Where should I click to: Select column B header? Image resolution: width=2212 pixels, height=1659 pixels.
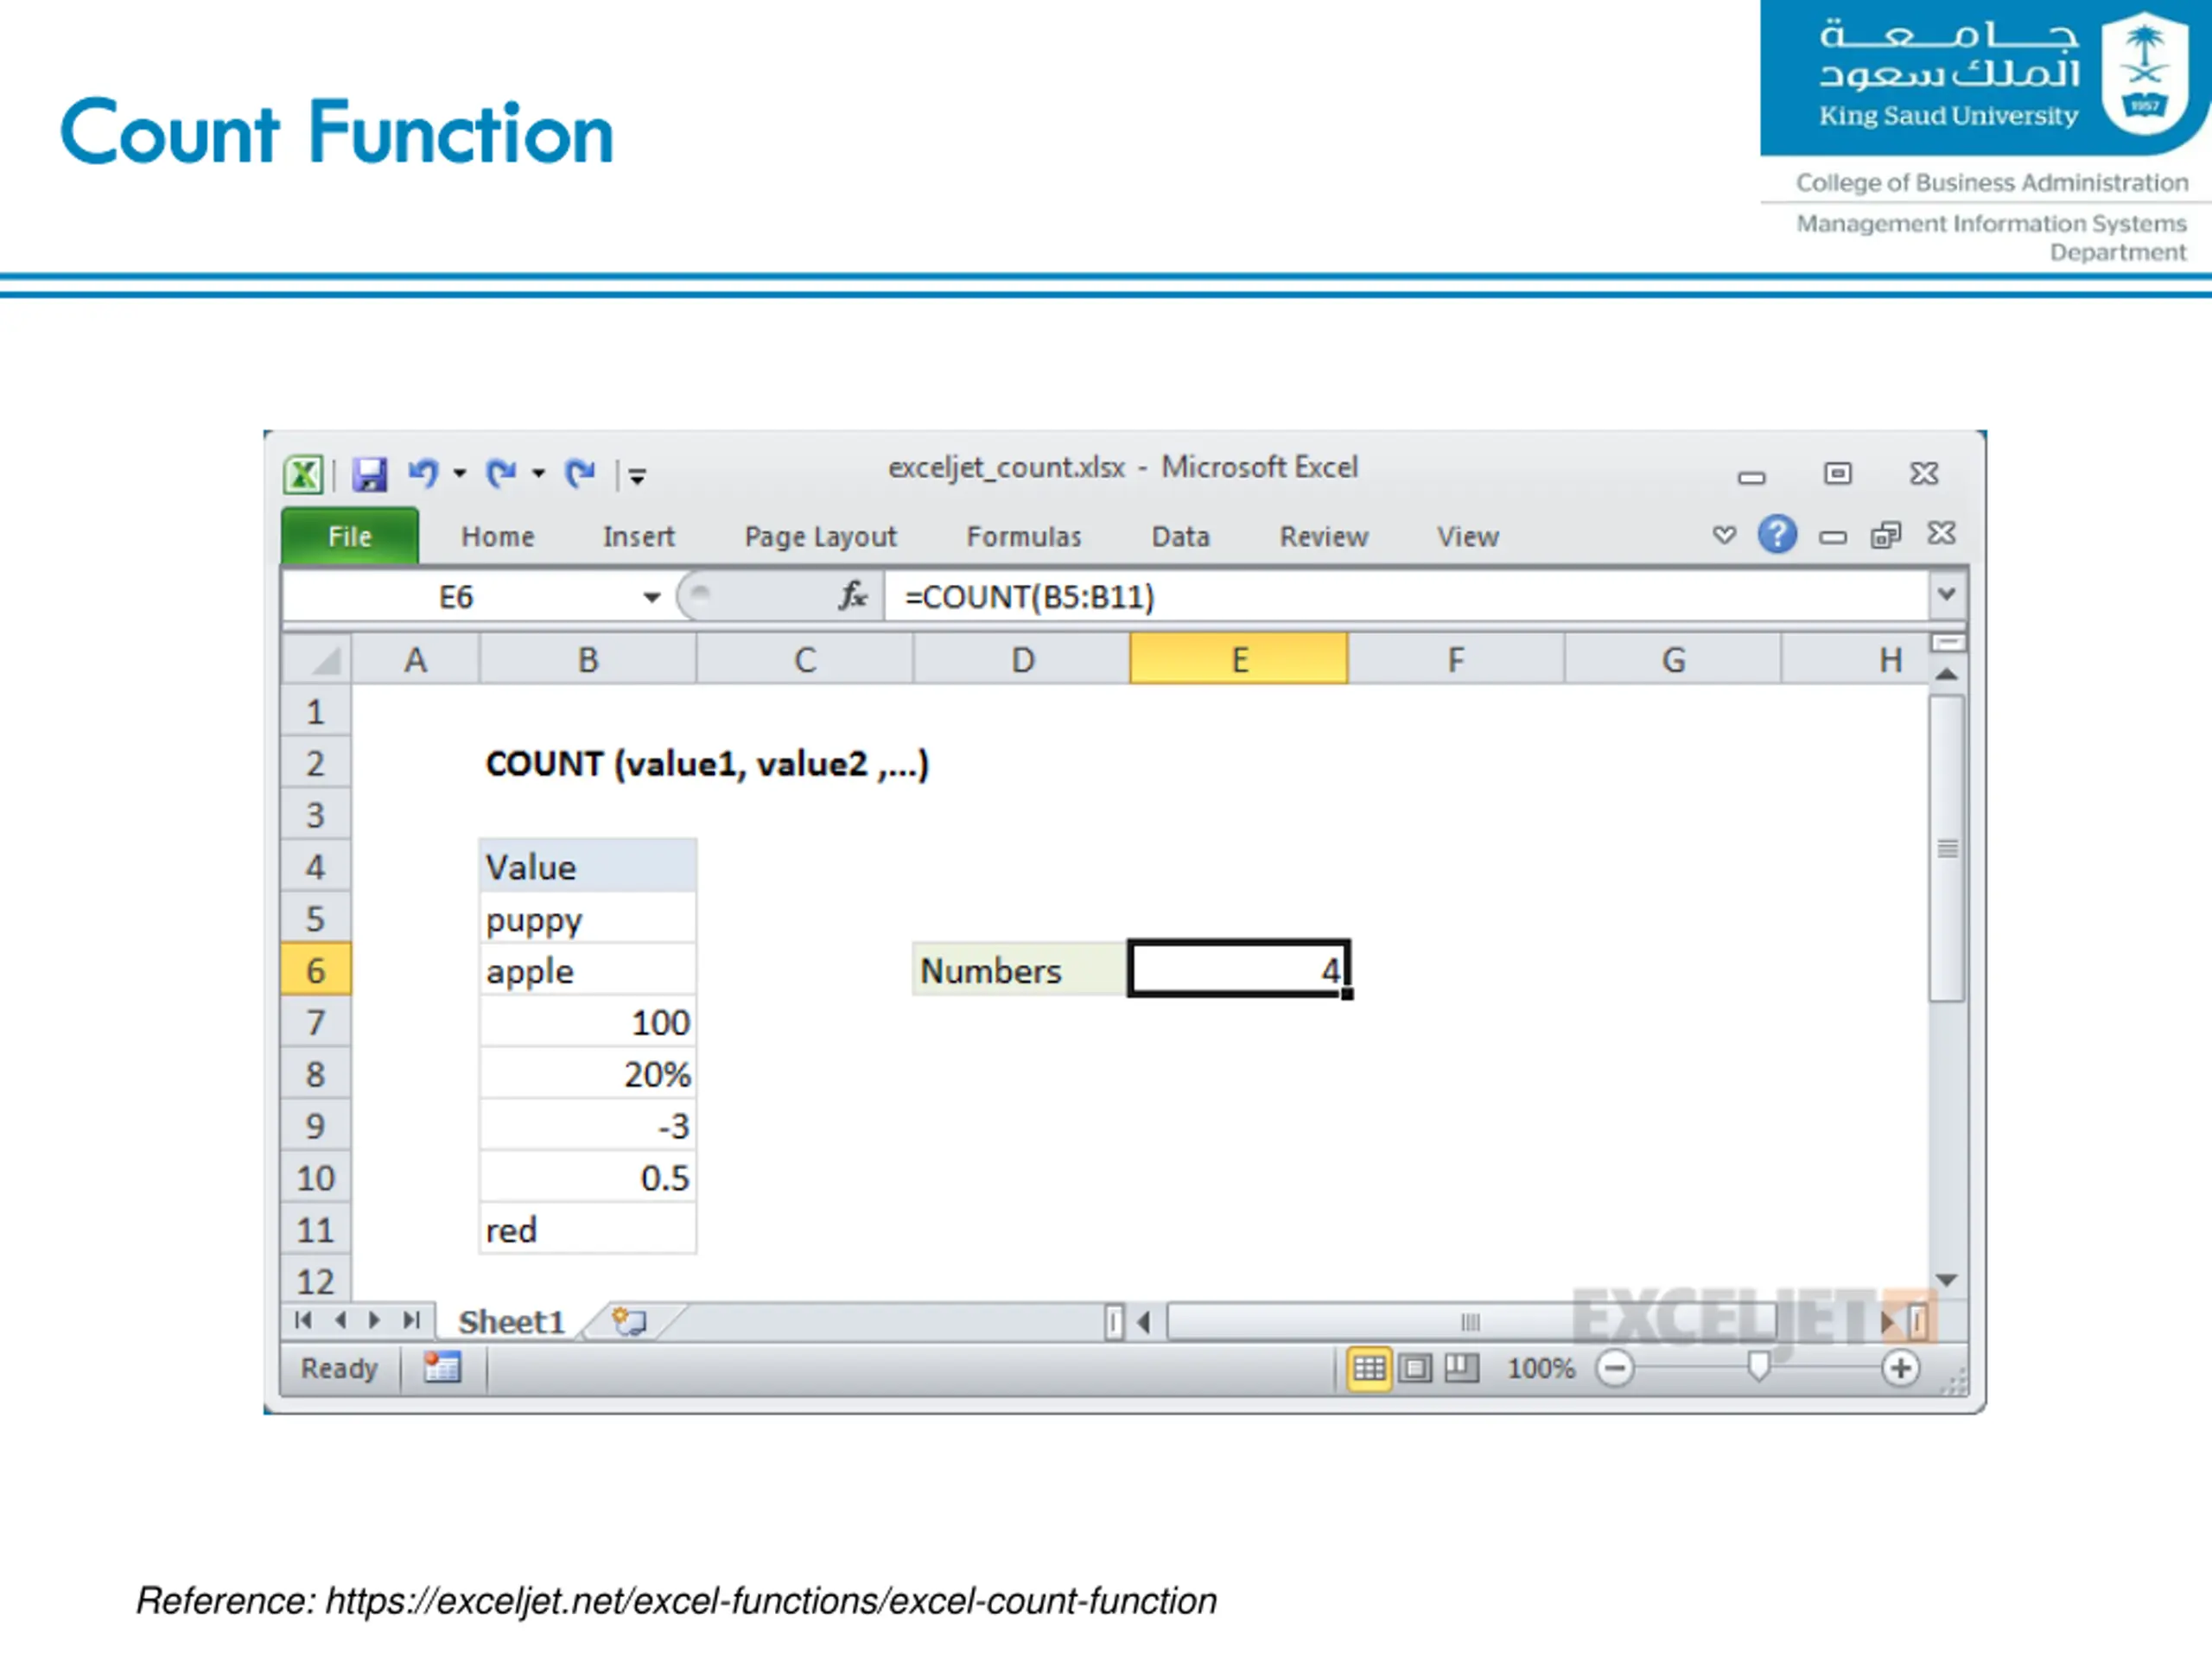(588, 660)
